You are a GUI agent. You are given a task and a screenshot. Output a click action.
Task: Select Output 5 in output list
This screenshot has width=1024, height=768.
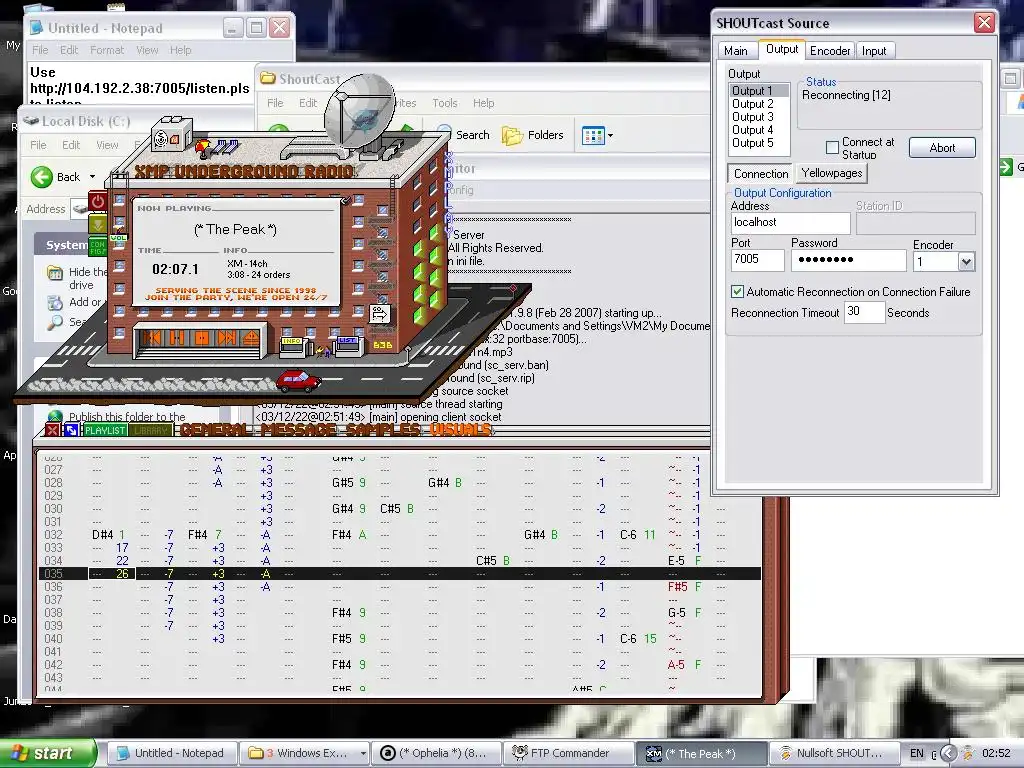click(x=759, y=143)
